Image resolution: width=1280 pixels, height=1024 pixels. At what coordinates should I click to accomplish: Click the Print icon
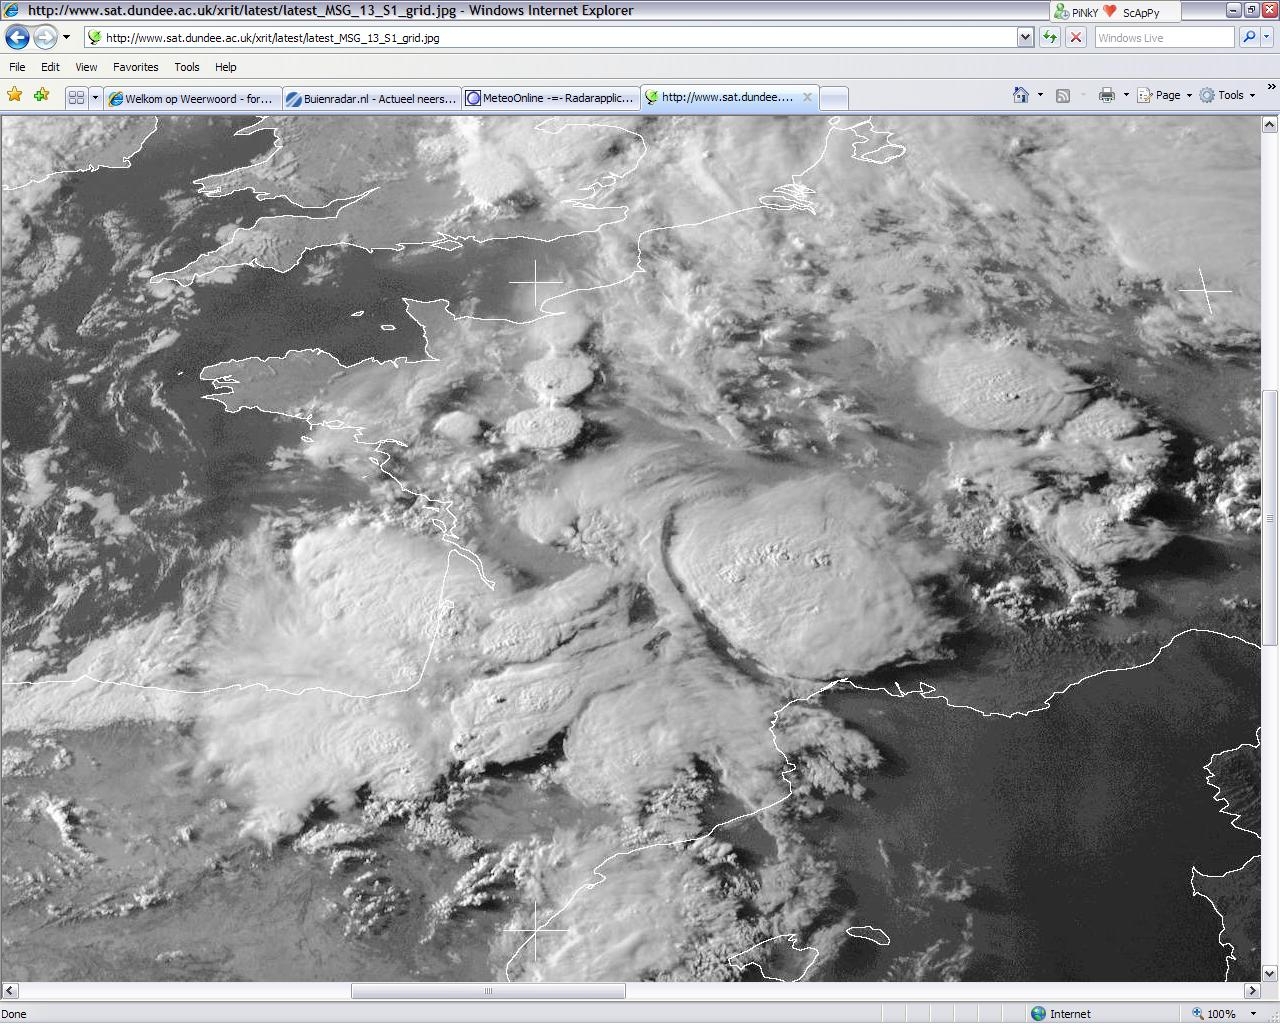click(1106, 95)
